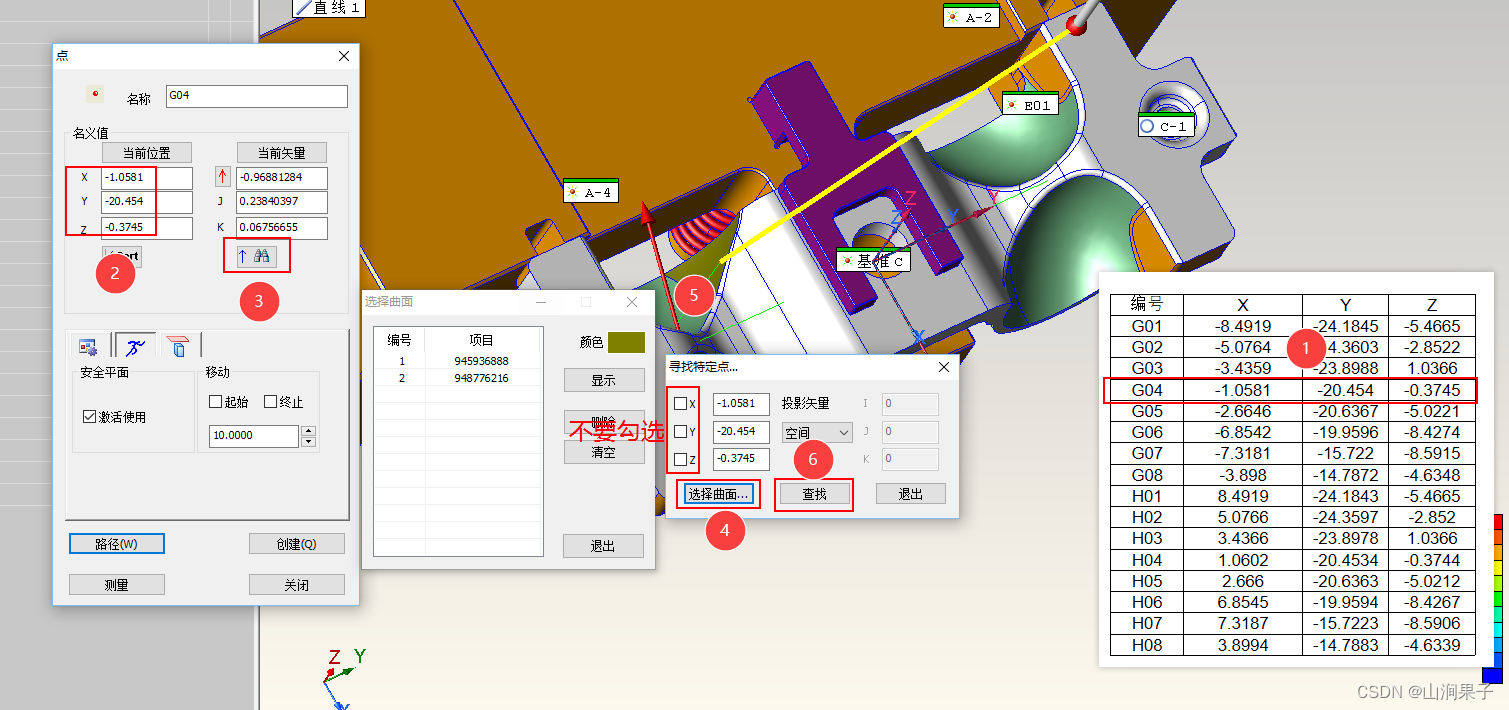Screen dimensions: 1509x710
Task: Click 显示 in the 选择曲面 window
Action: [x=603, y=381]
